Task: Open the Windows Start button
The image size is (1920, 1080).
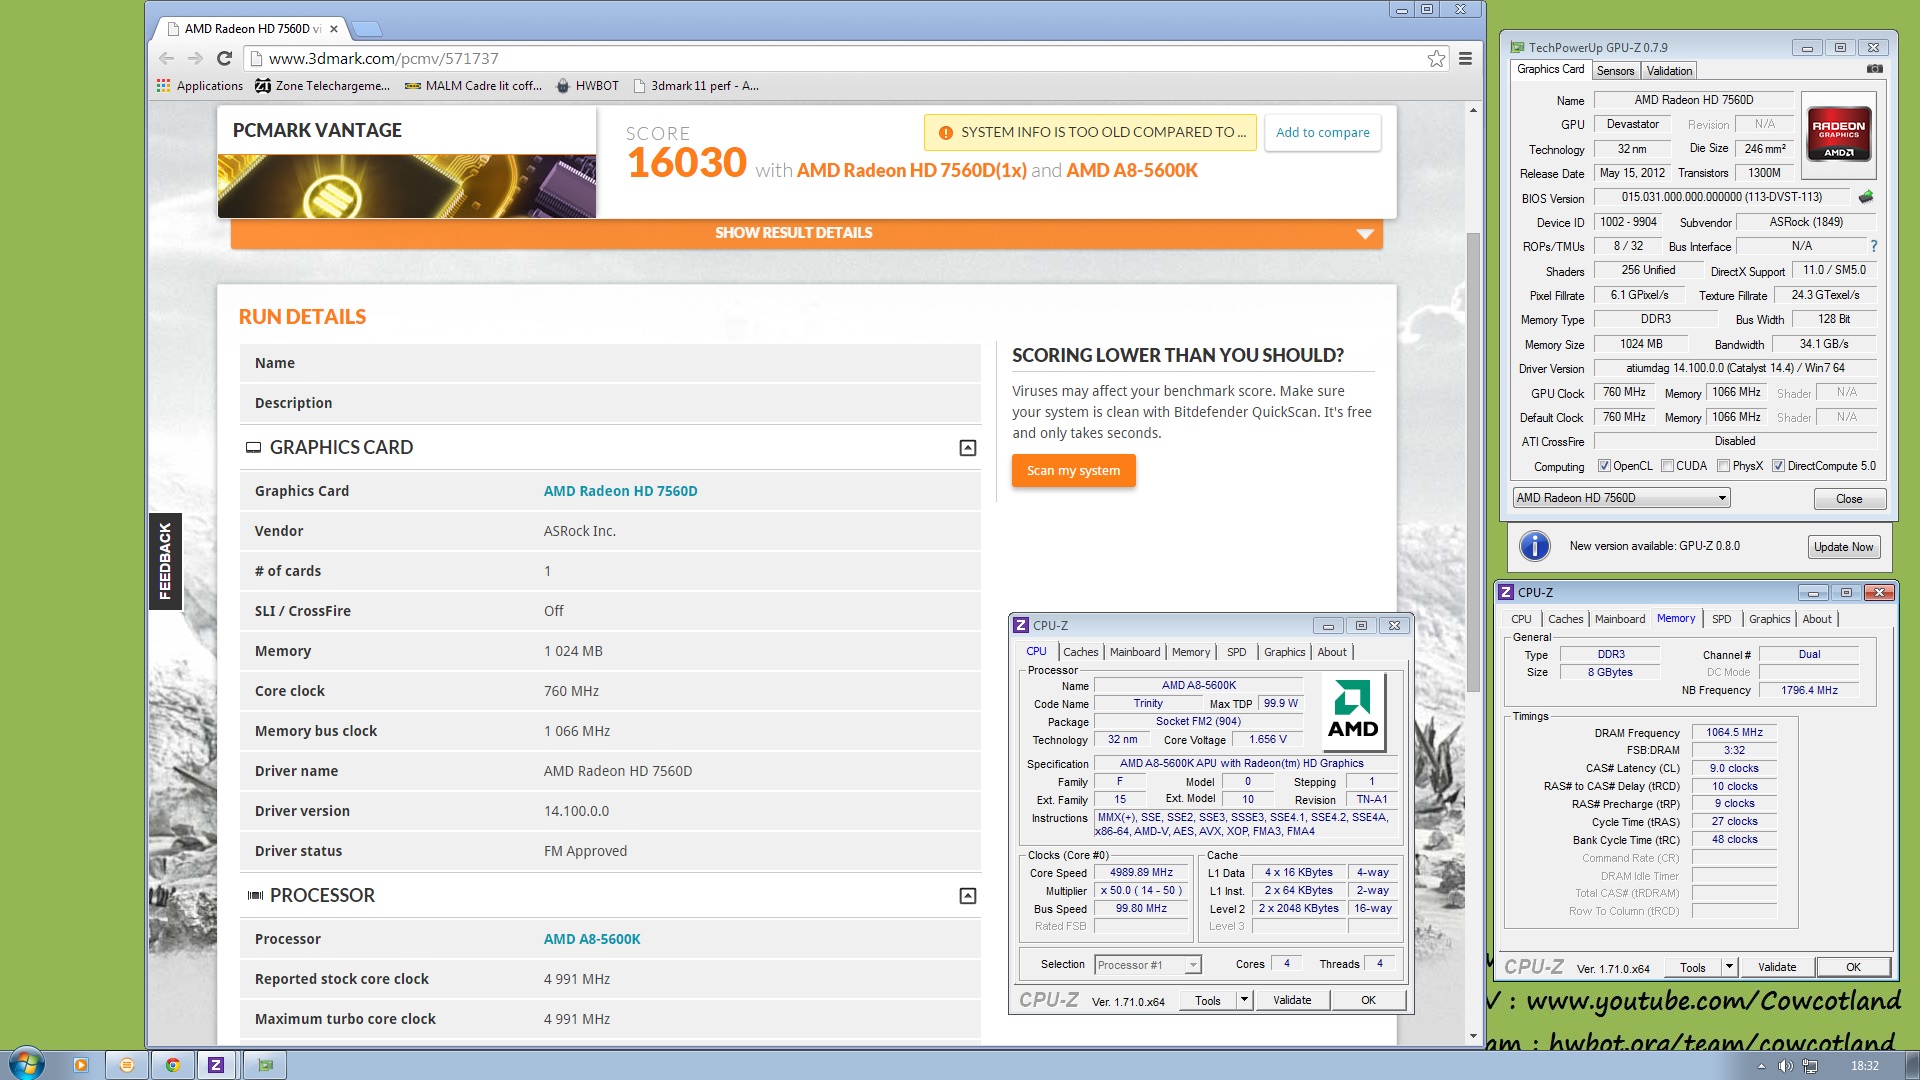Action: click(27, 1064)
